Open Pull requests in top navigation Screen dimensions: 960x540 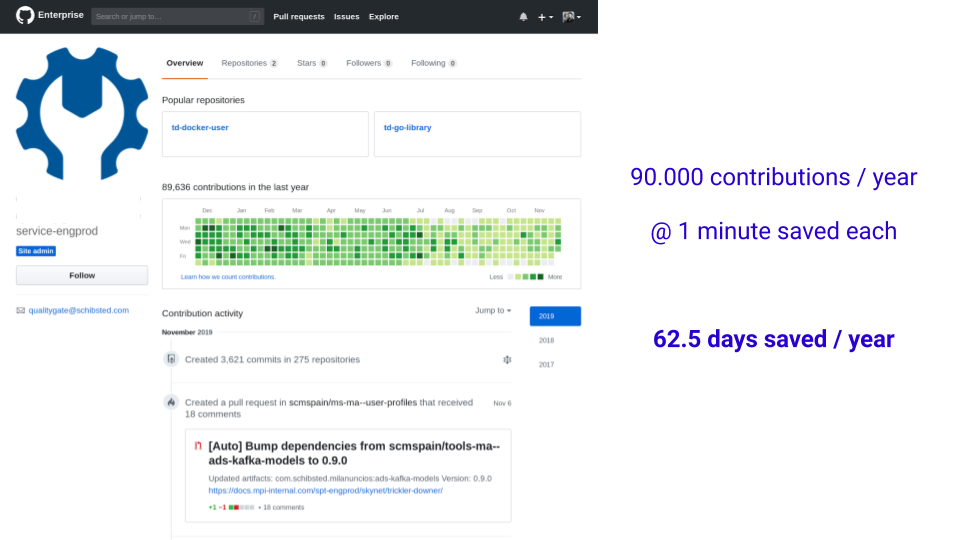pos(299,17)
